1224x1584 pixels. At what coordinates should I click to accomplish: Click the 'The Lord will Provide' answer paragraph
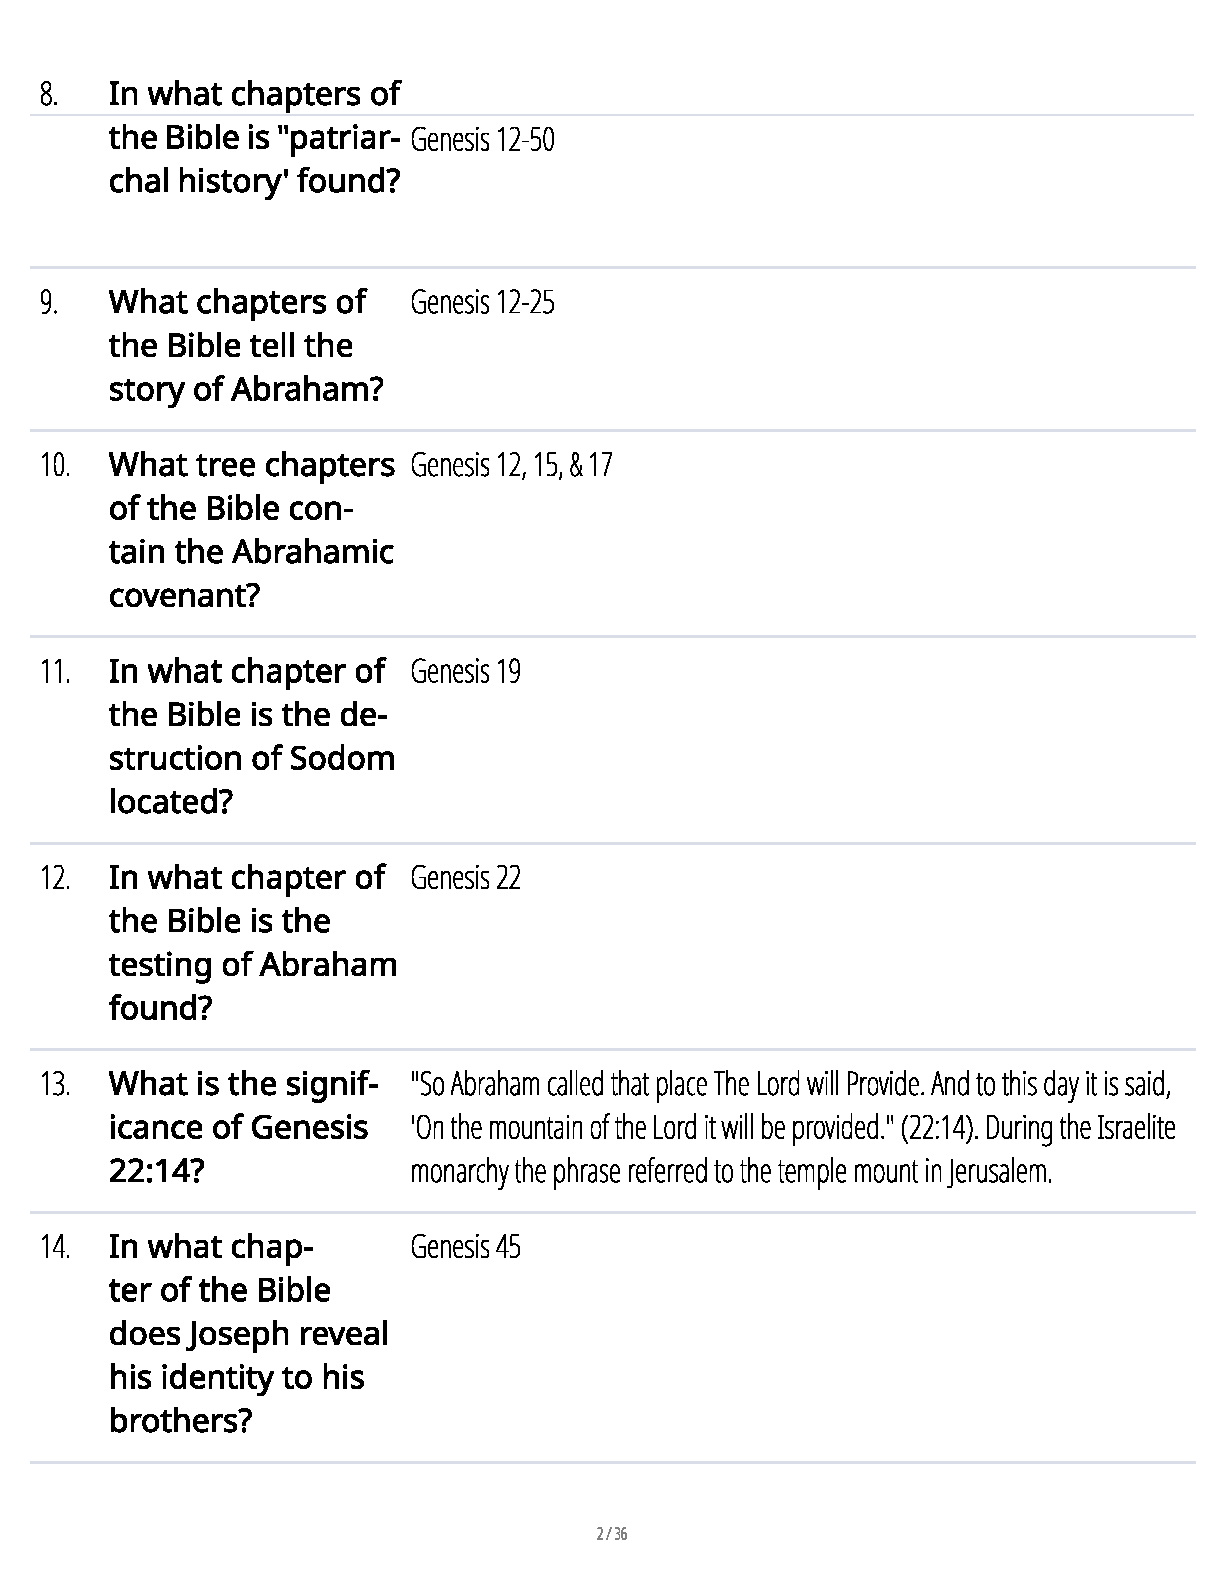pos(792,1127)
